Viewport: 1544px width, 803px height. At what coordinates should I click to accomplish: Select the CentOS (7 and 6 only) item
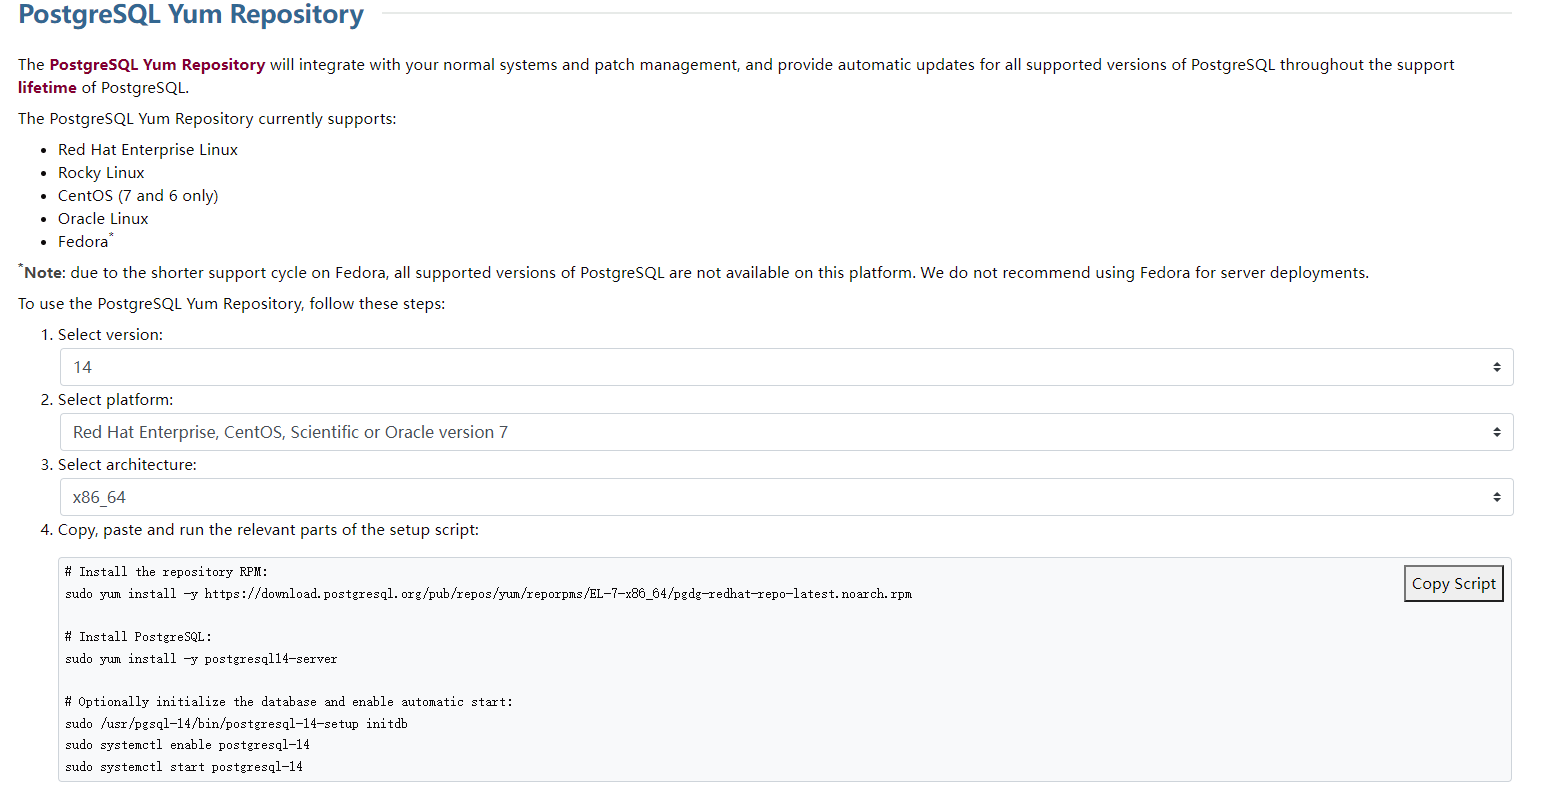click(138, 195)
